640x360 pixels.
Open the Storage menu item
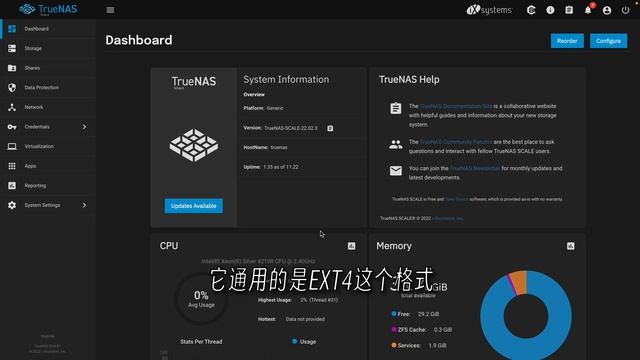48,48
